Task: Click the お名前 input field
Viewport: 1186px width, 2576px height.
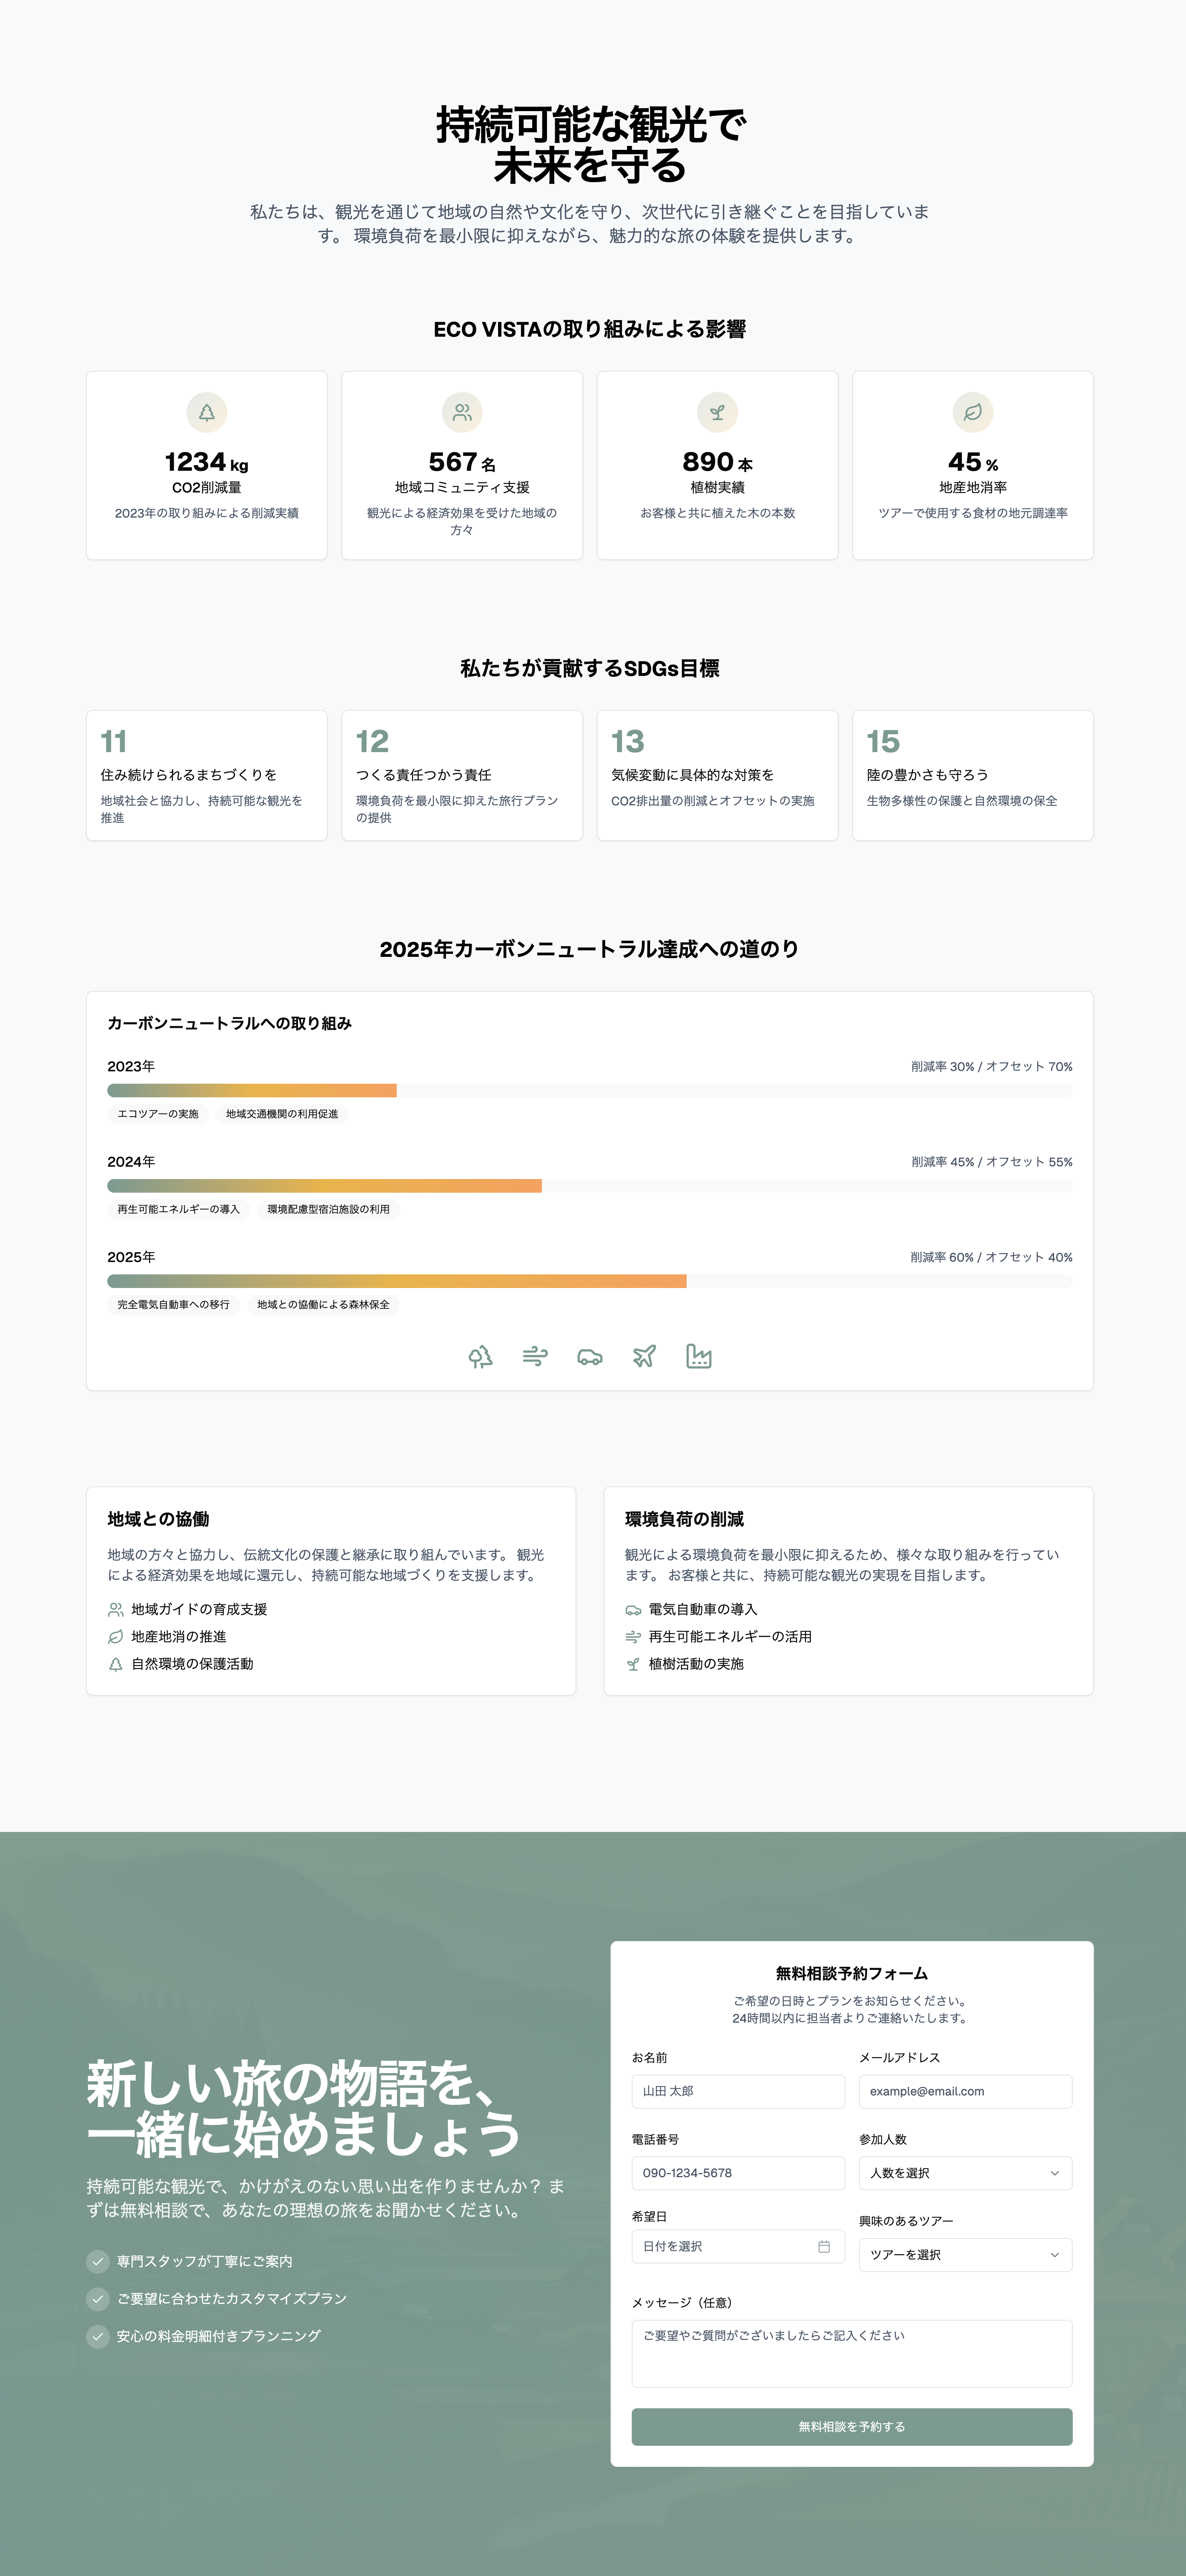Action: pyautogui.click(x=738, y=2091)
